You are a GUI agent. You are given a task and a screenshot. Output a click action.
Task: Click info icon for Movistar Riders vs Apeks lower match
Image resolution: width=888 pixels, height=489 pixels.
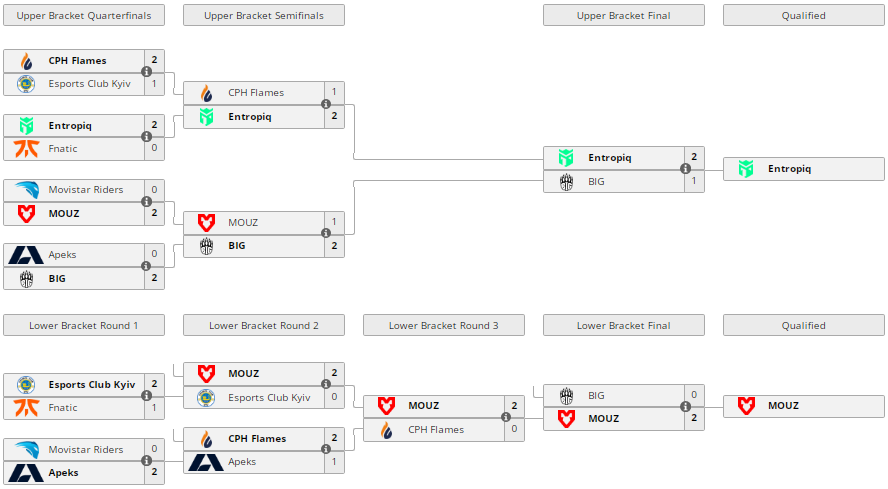pos(146,461)
